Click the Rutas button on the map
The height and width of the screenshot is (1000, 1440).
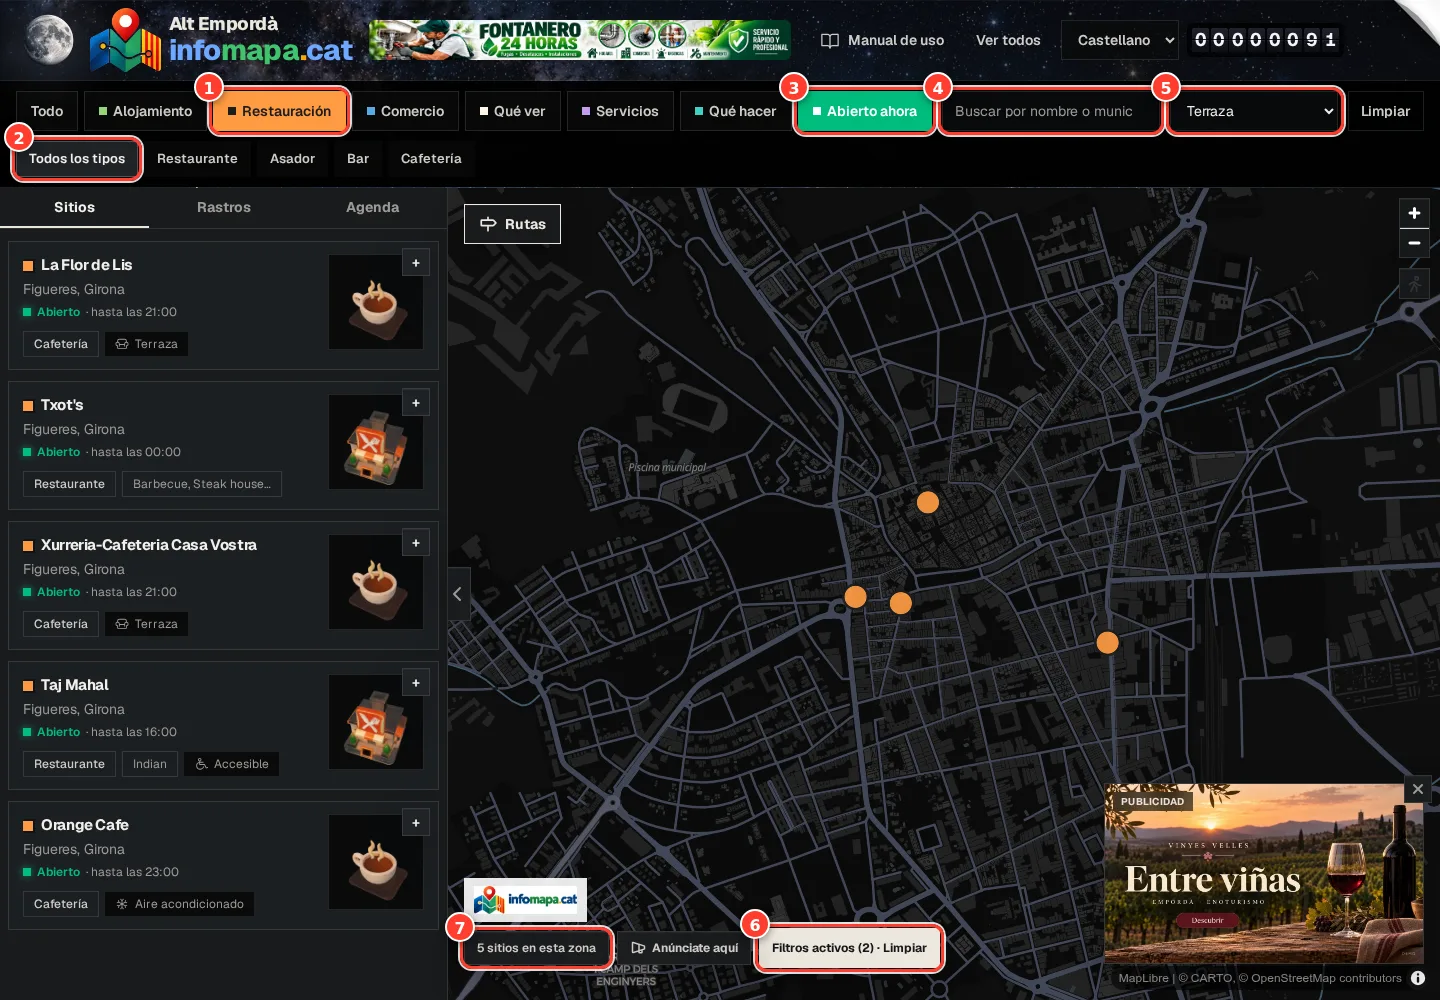click(512, 224)
